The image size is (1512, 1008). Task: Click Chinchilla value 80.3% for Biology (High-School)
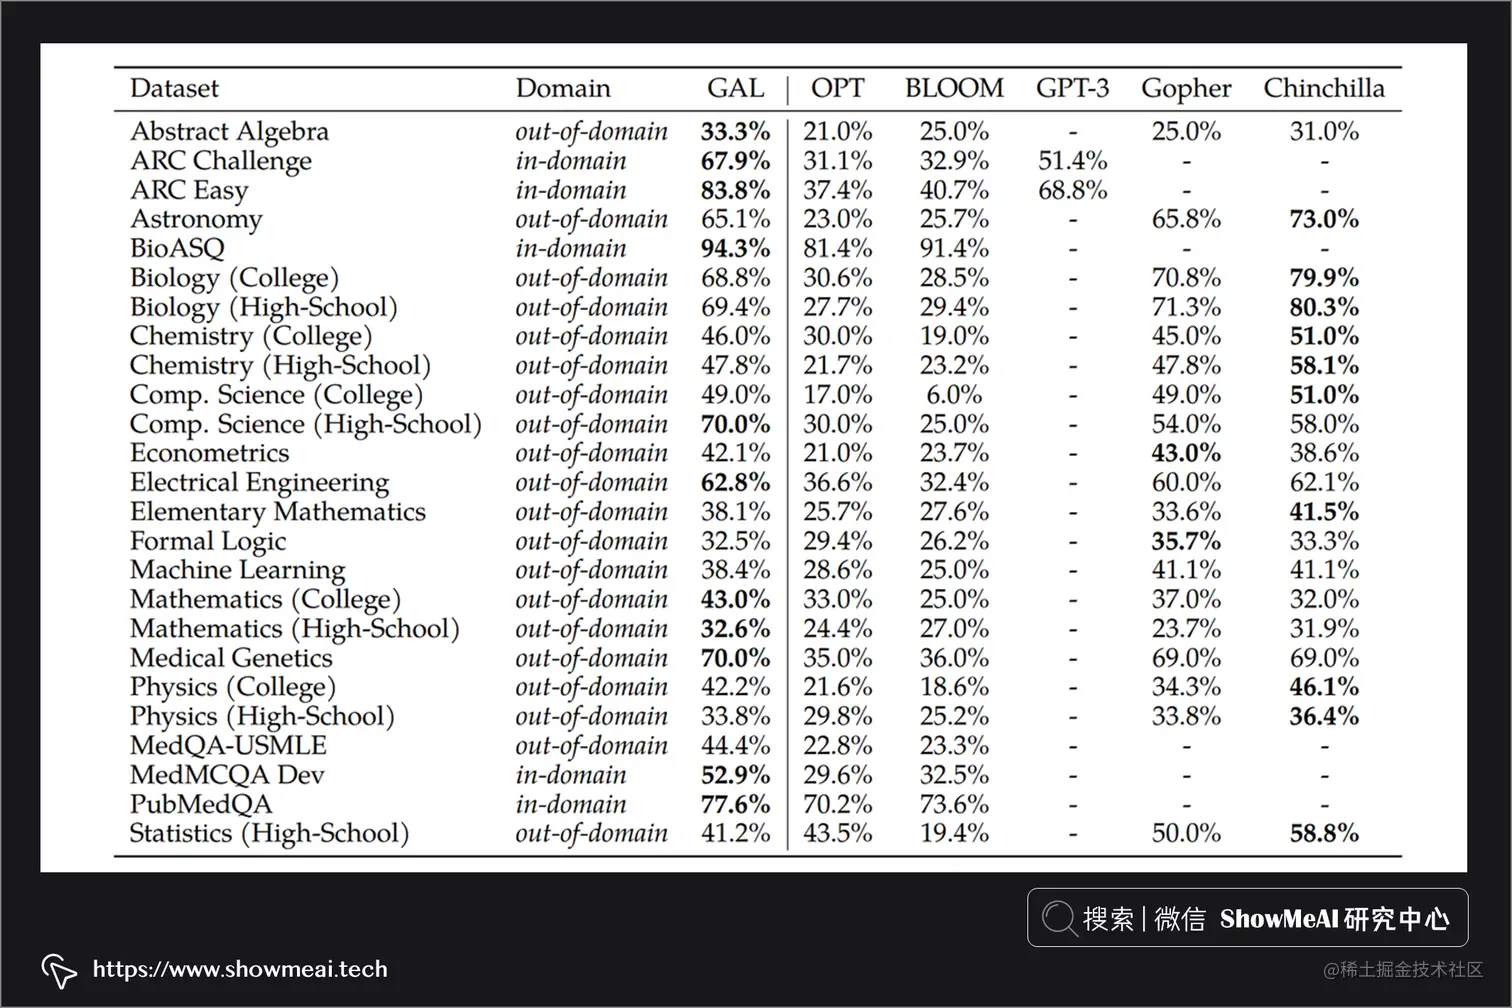pos(1324,307)
